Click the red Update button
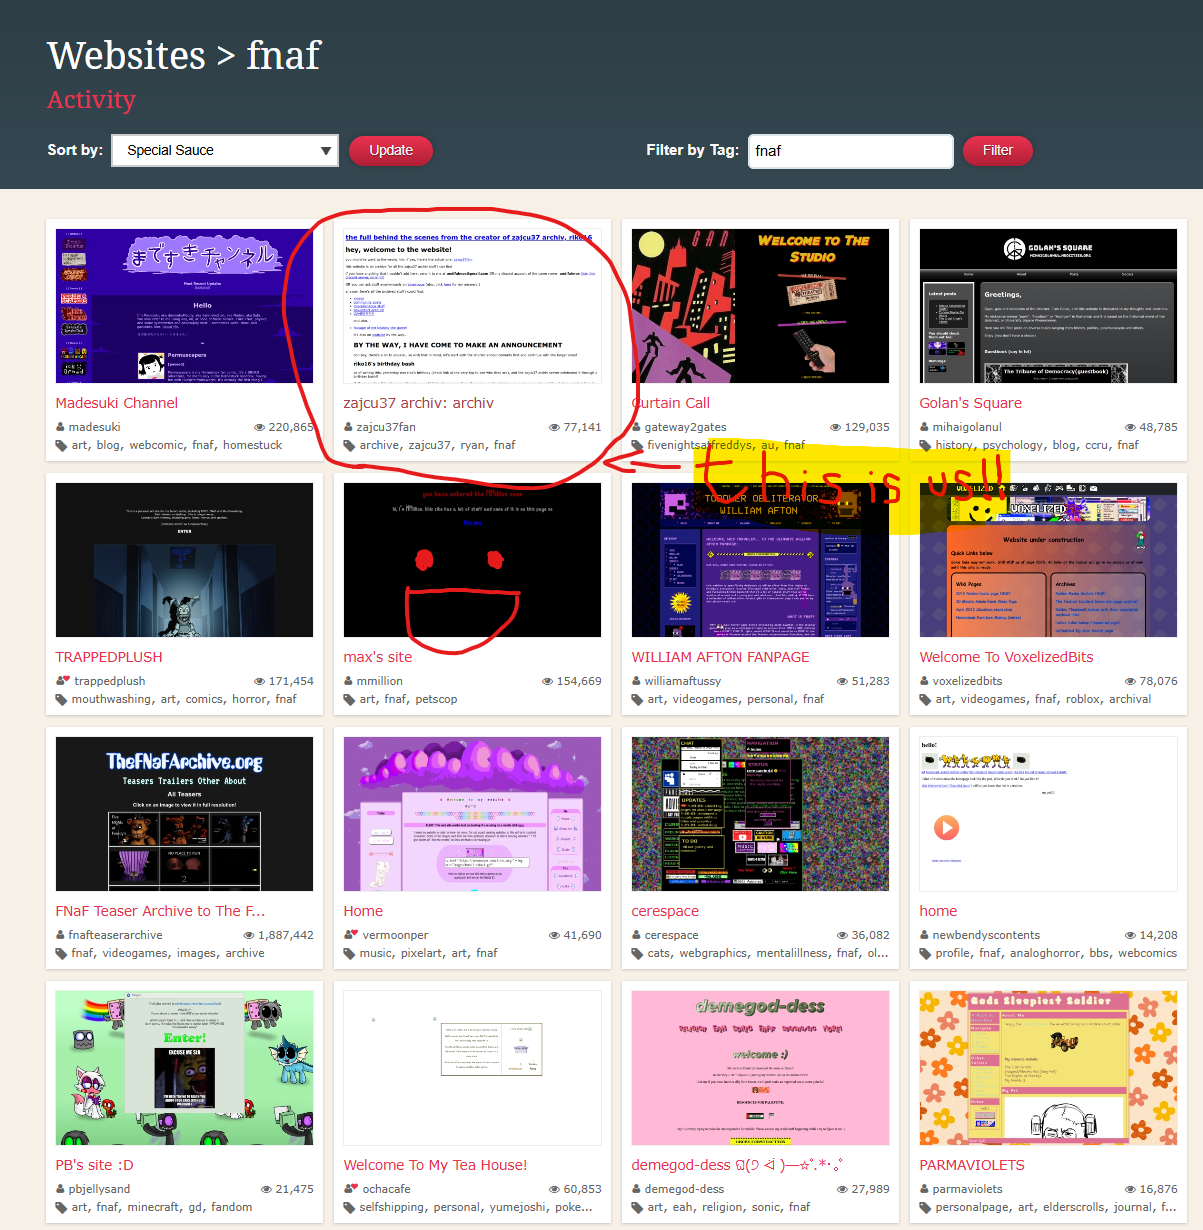The height and width of the screenshot is (1230, 1203). 390,151
